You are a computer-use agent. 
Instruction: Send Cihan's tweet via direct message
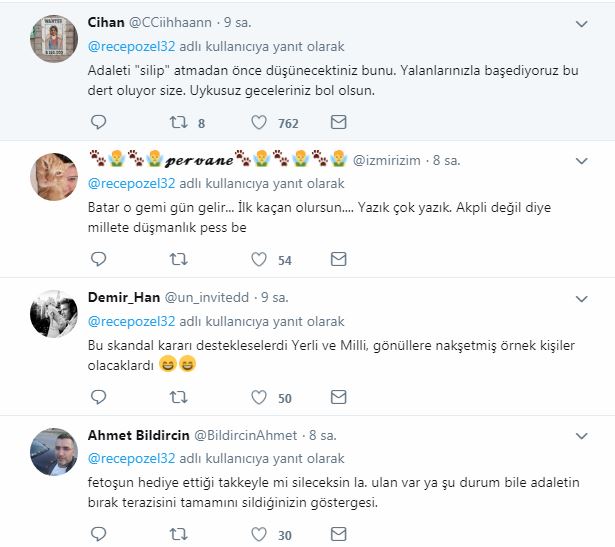click(338, 123)
